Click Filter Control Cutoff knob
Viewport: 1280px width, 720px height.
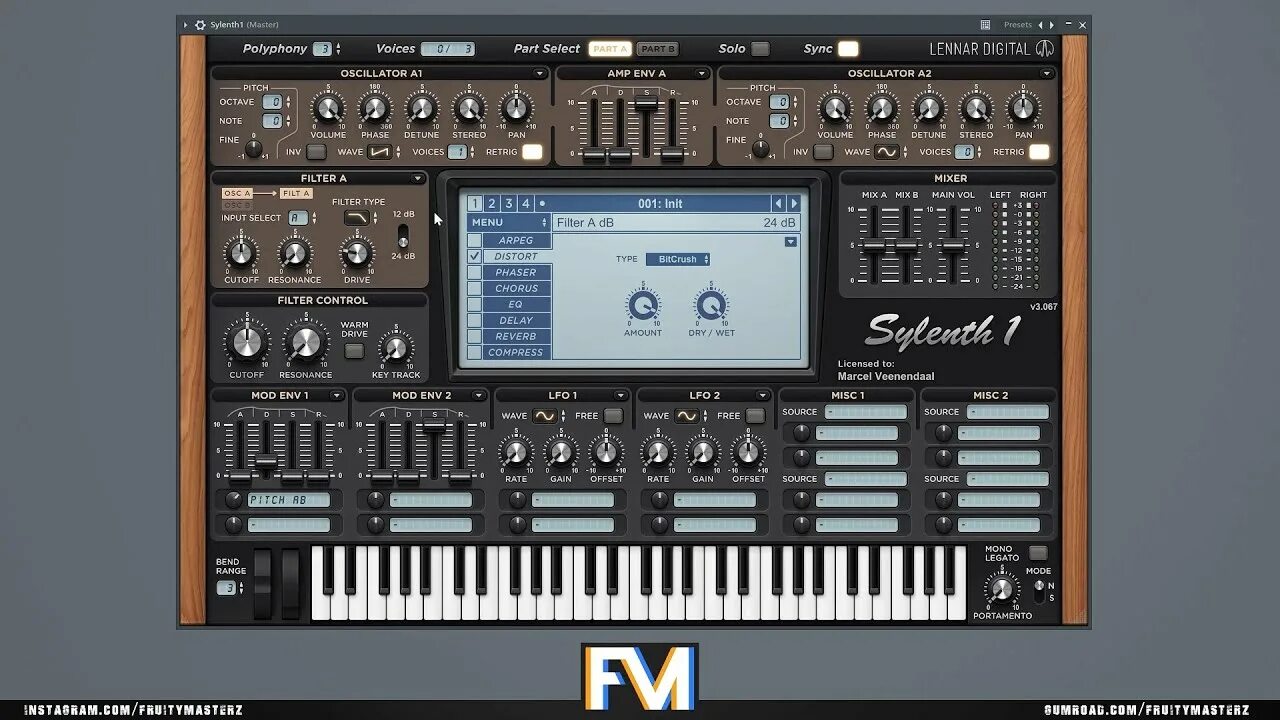pos(246,342)
